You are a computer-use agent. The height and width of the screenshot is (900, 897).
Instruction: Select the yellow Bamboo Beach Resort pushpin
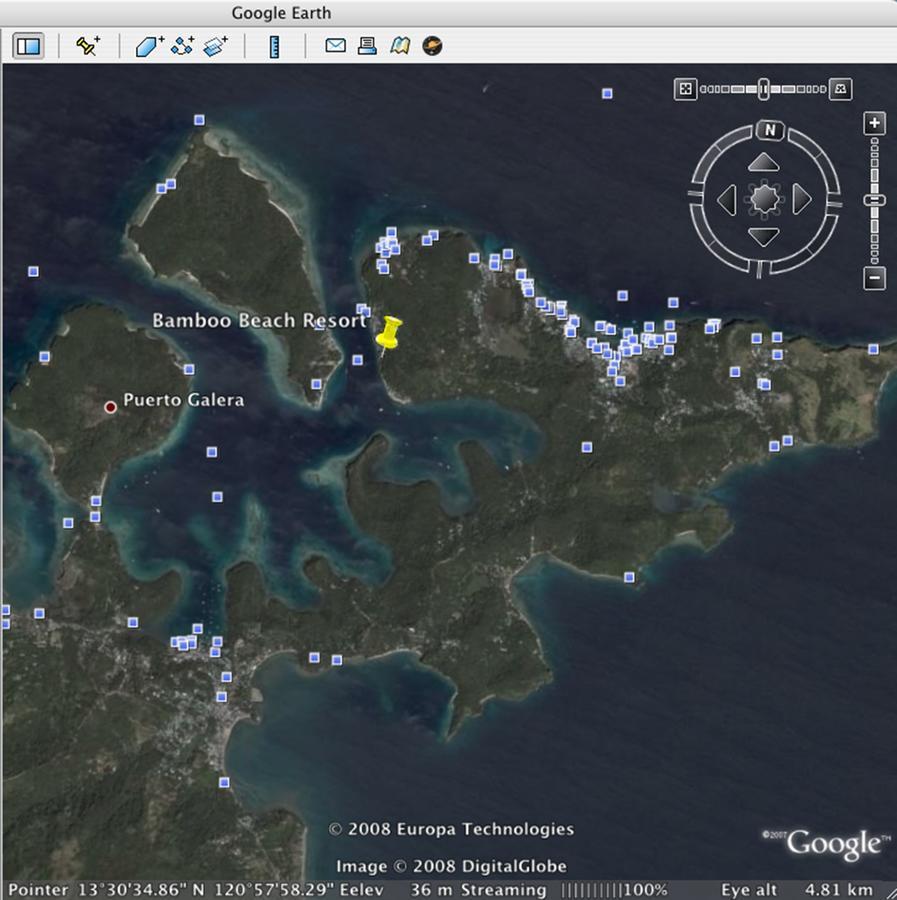tap(389, 333)
